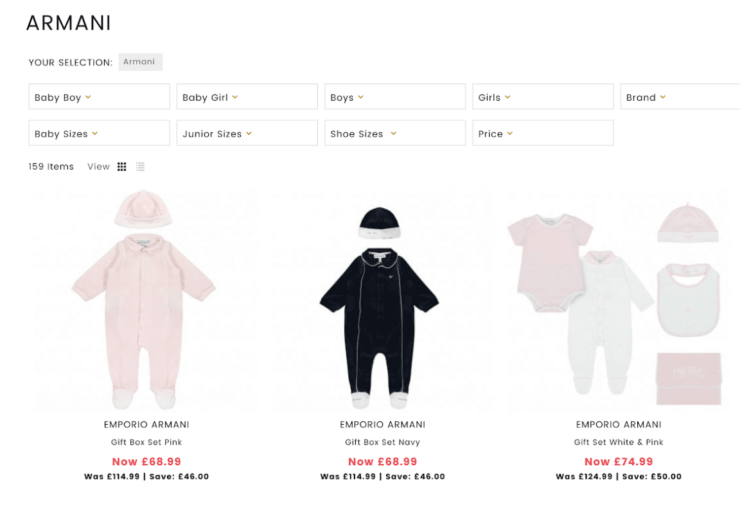The image size is (740, 514).
Task: Expand the Baby Girl filter
Action: click(x=247, y=97)
